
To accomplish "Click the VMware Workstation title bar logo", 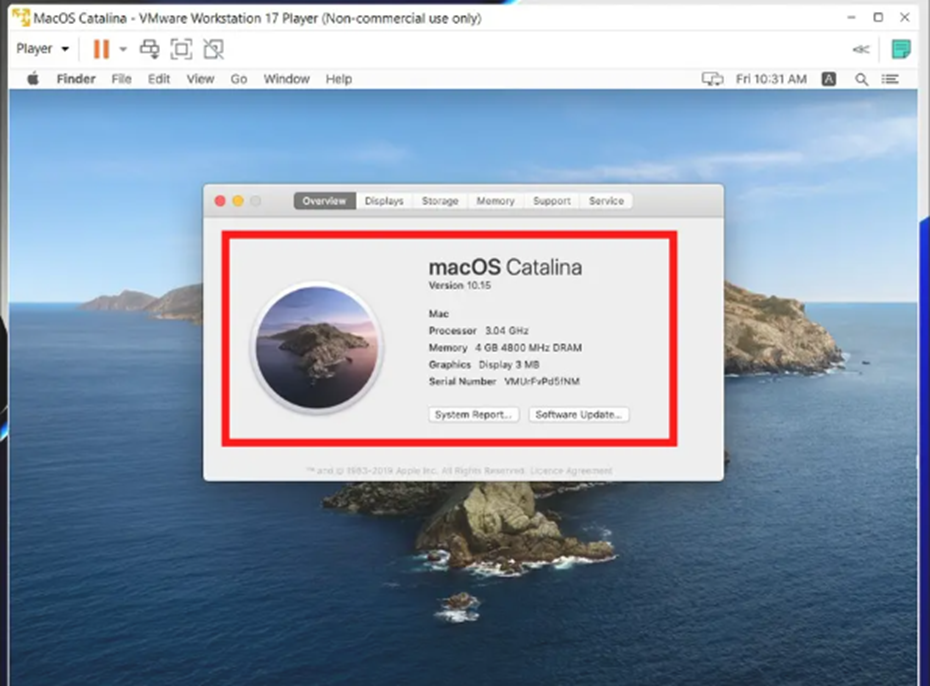I will point(21,17).
